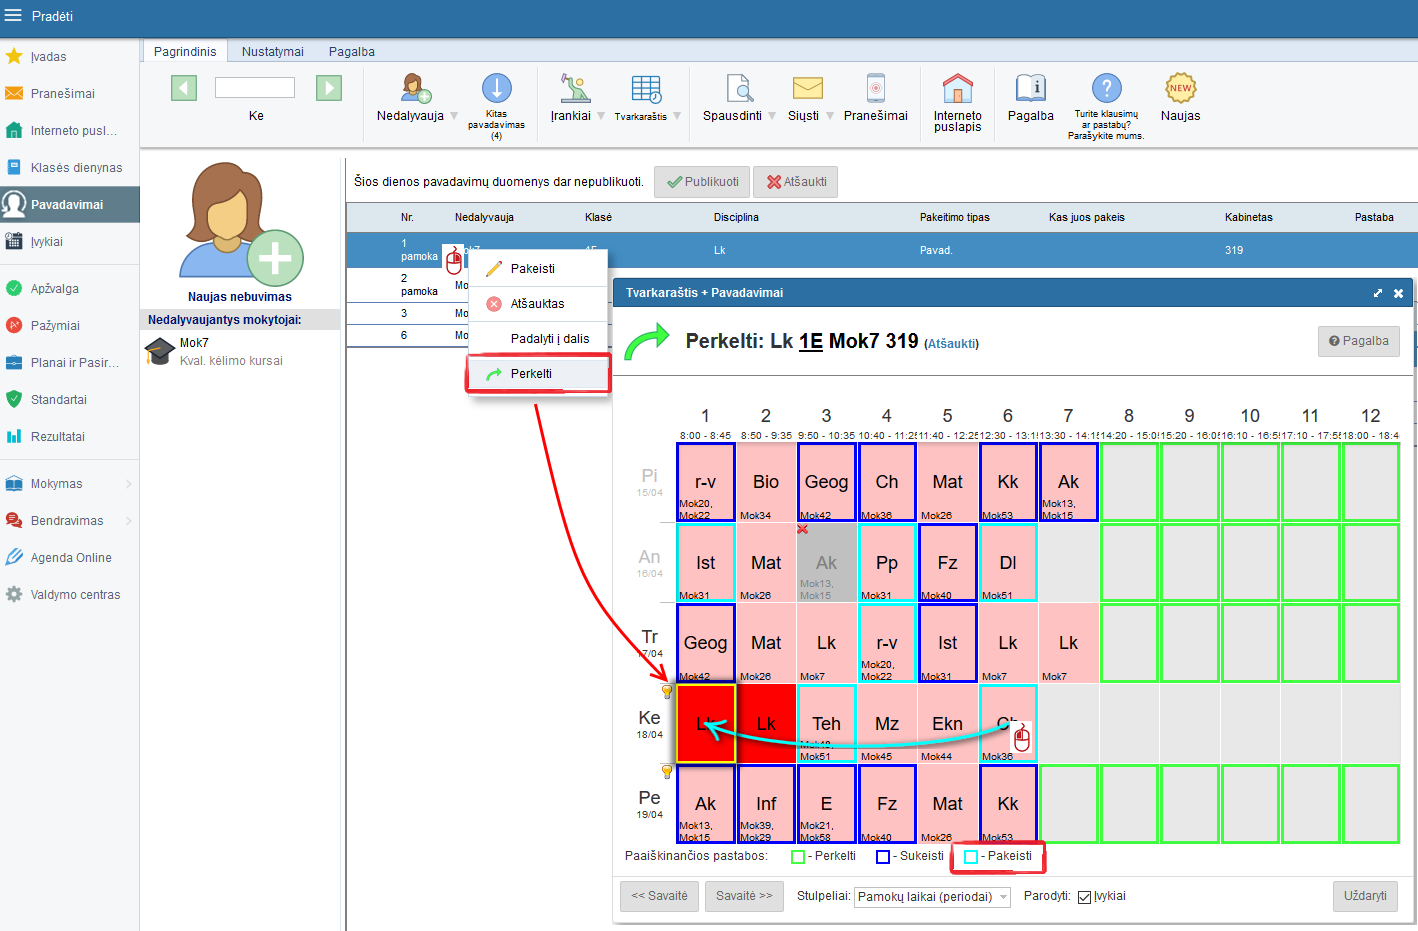Open the Pagalba book icon
The width and height of the screenshot is (1418, 931).
1031,88
